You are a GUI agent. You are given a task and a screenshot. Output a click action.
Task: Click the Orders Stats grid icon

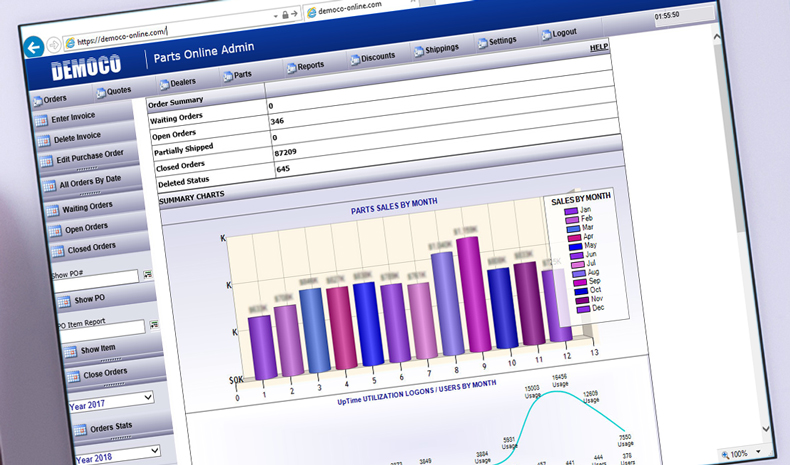[x=79, y=430]
